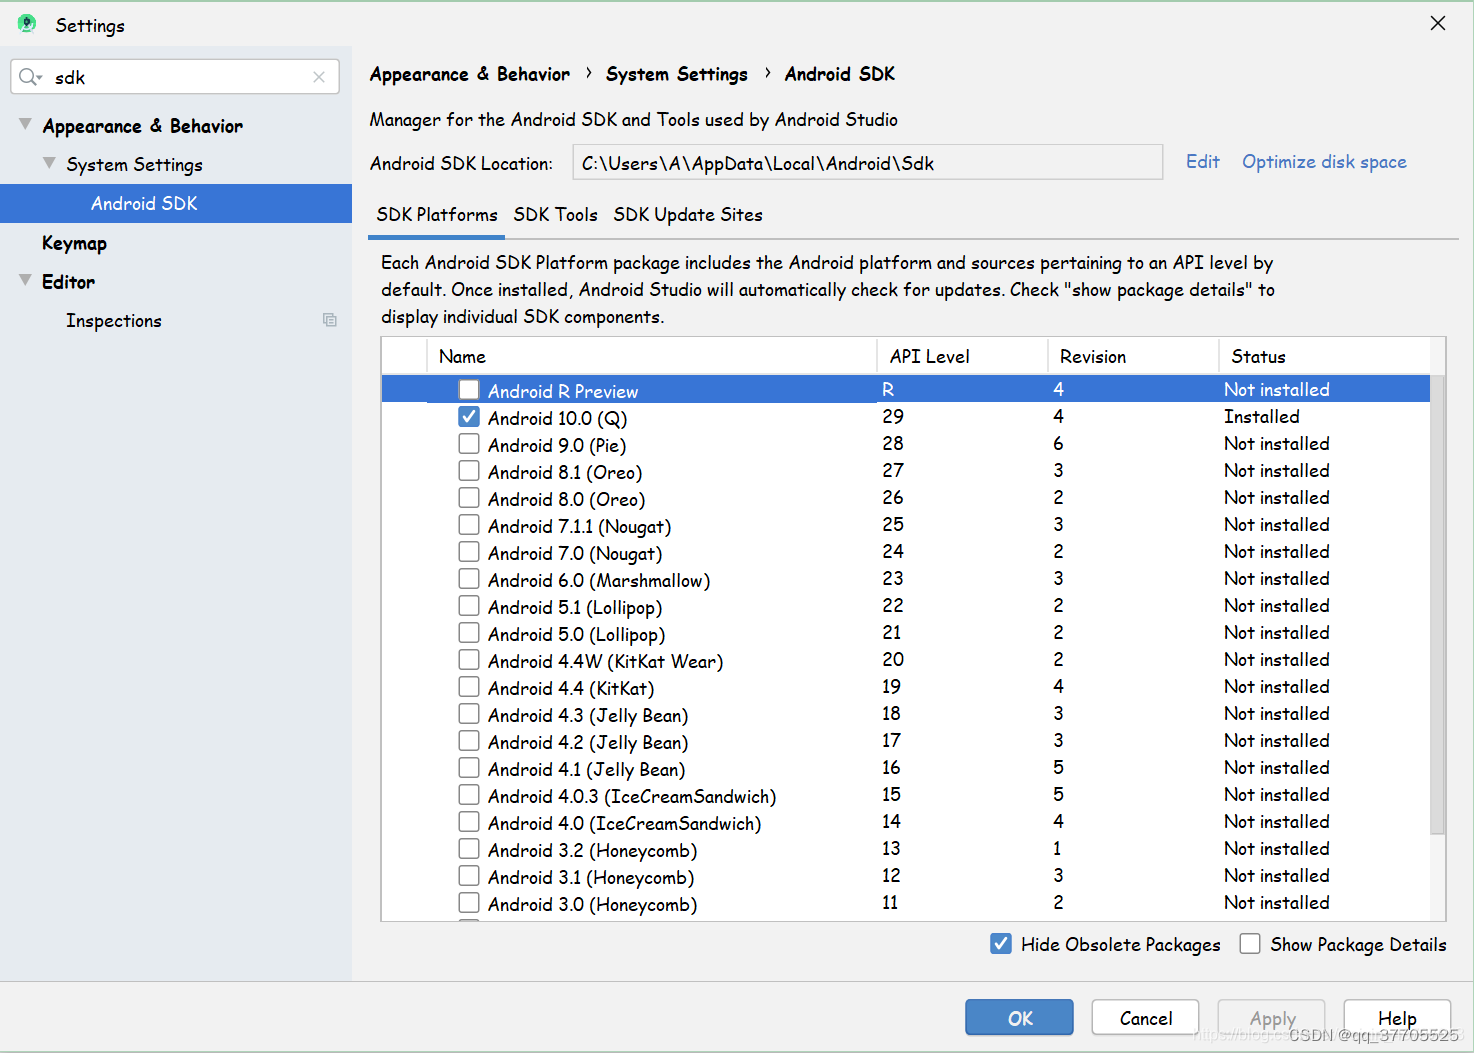Switch to the SDK Tools tab
1474x1053 pixels.
tap(555, 214)
